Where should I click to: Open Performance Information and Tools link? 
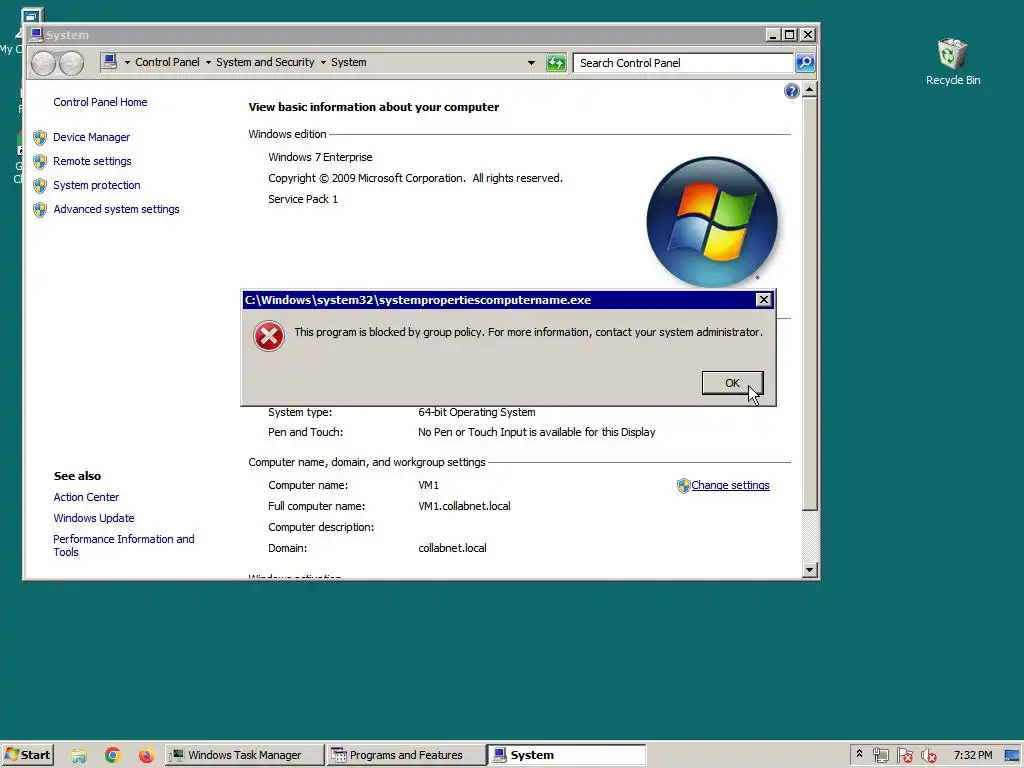[123, 546]
